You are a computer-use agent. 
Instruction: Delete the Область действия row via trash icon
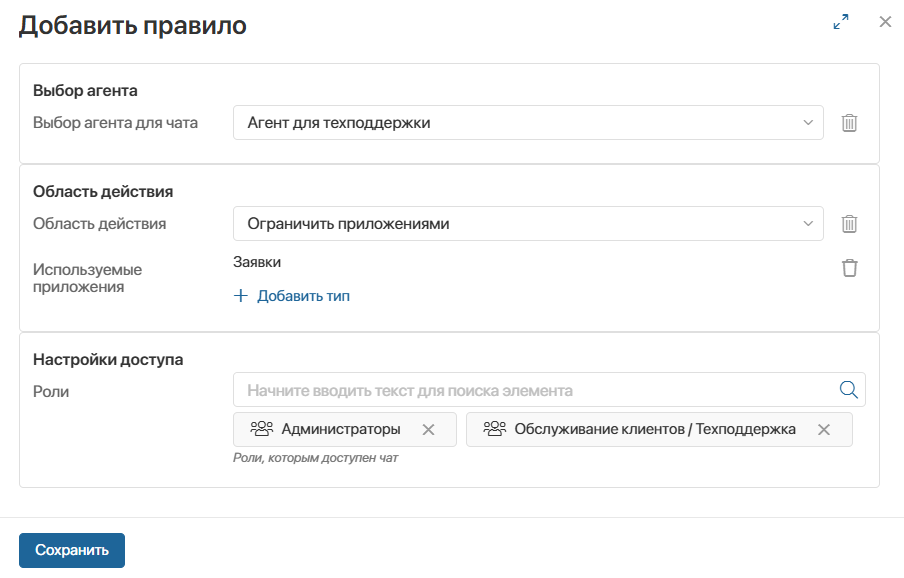pos(849,224)
